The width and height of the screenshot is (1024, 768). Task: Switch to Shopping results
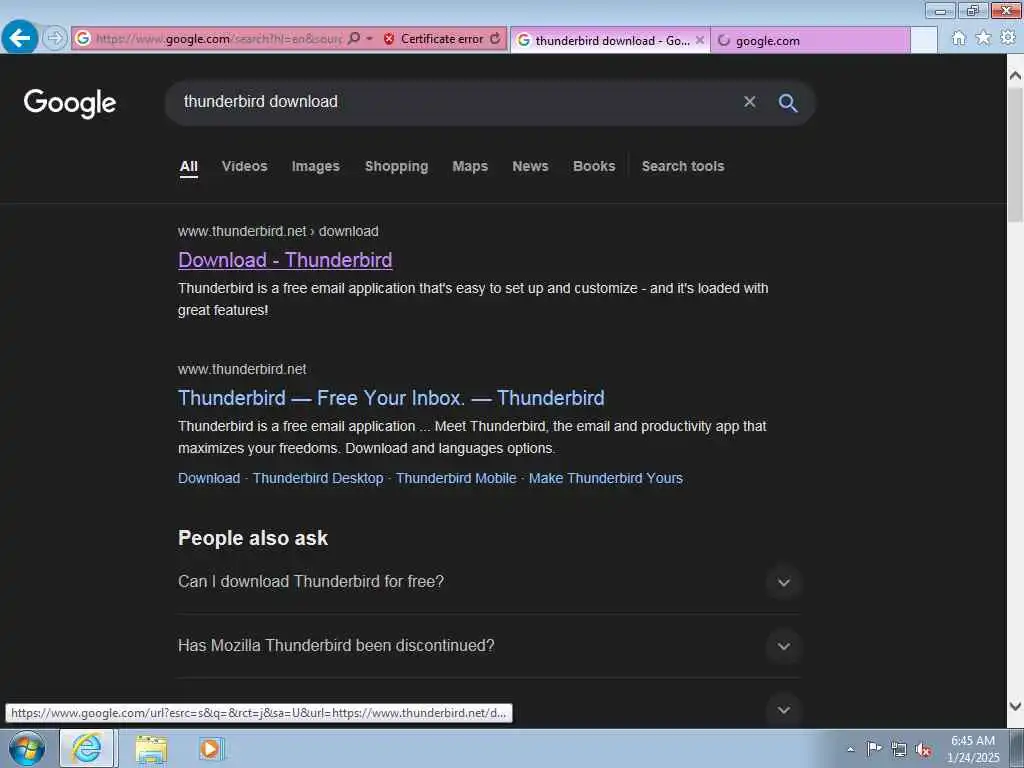click(396, 167)
